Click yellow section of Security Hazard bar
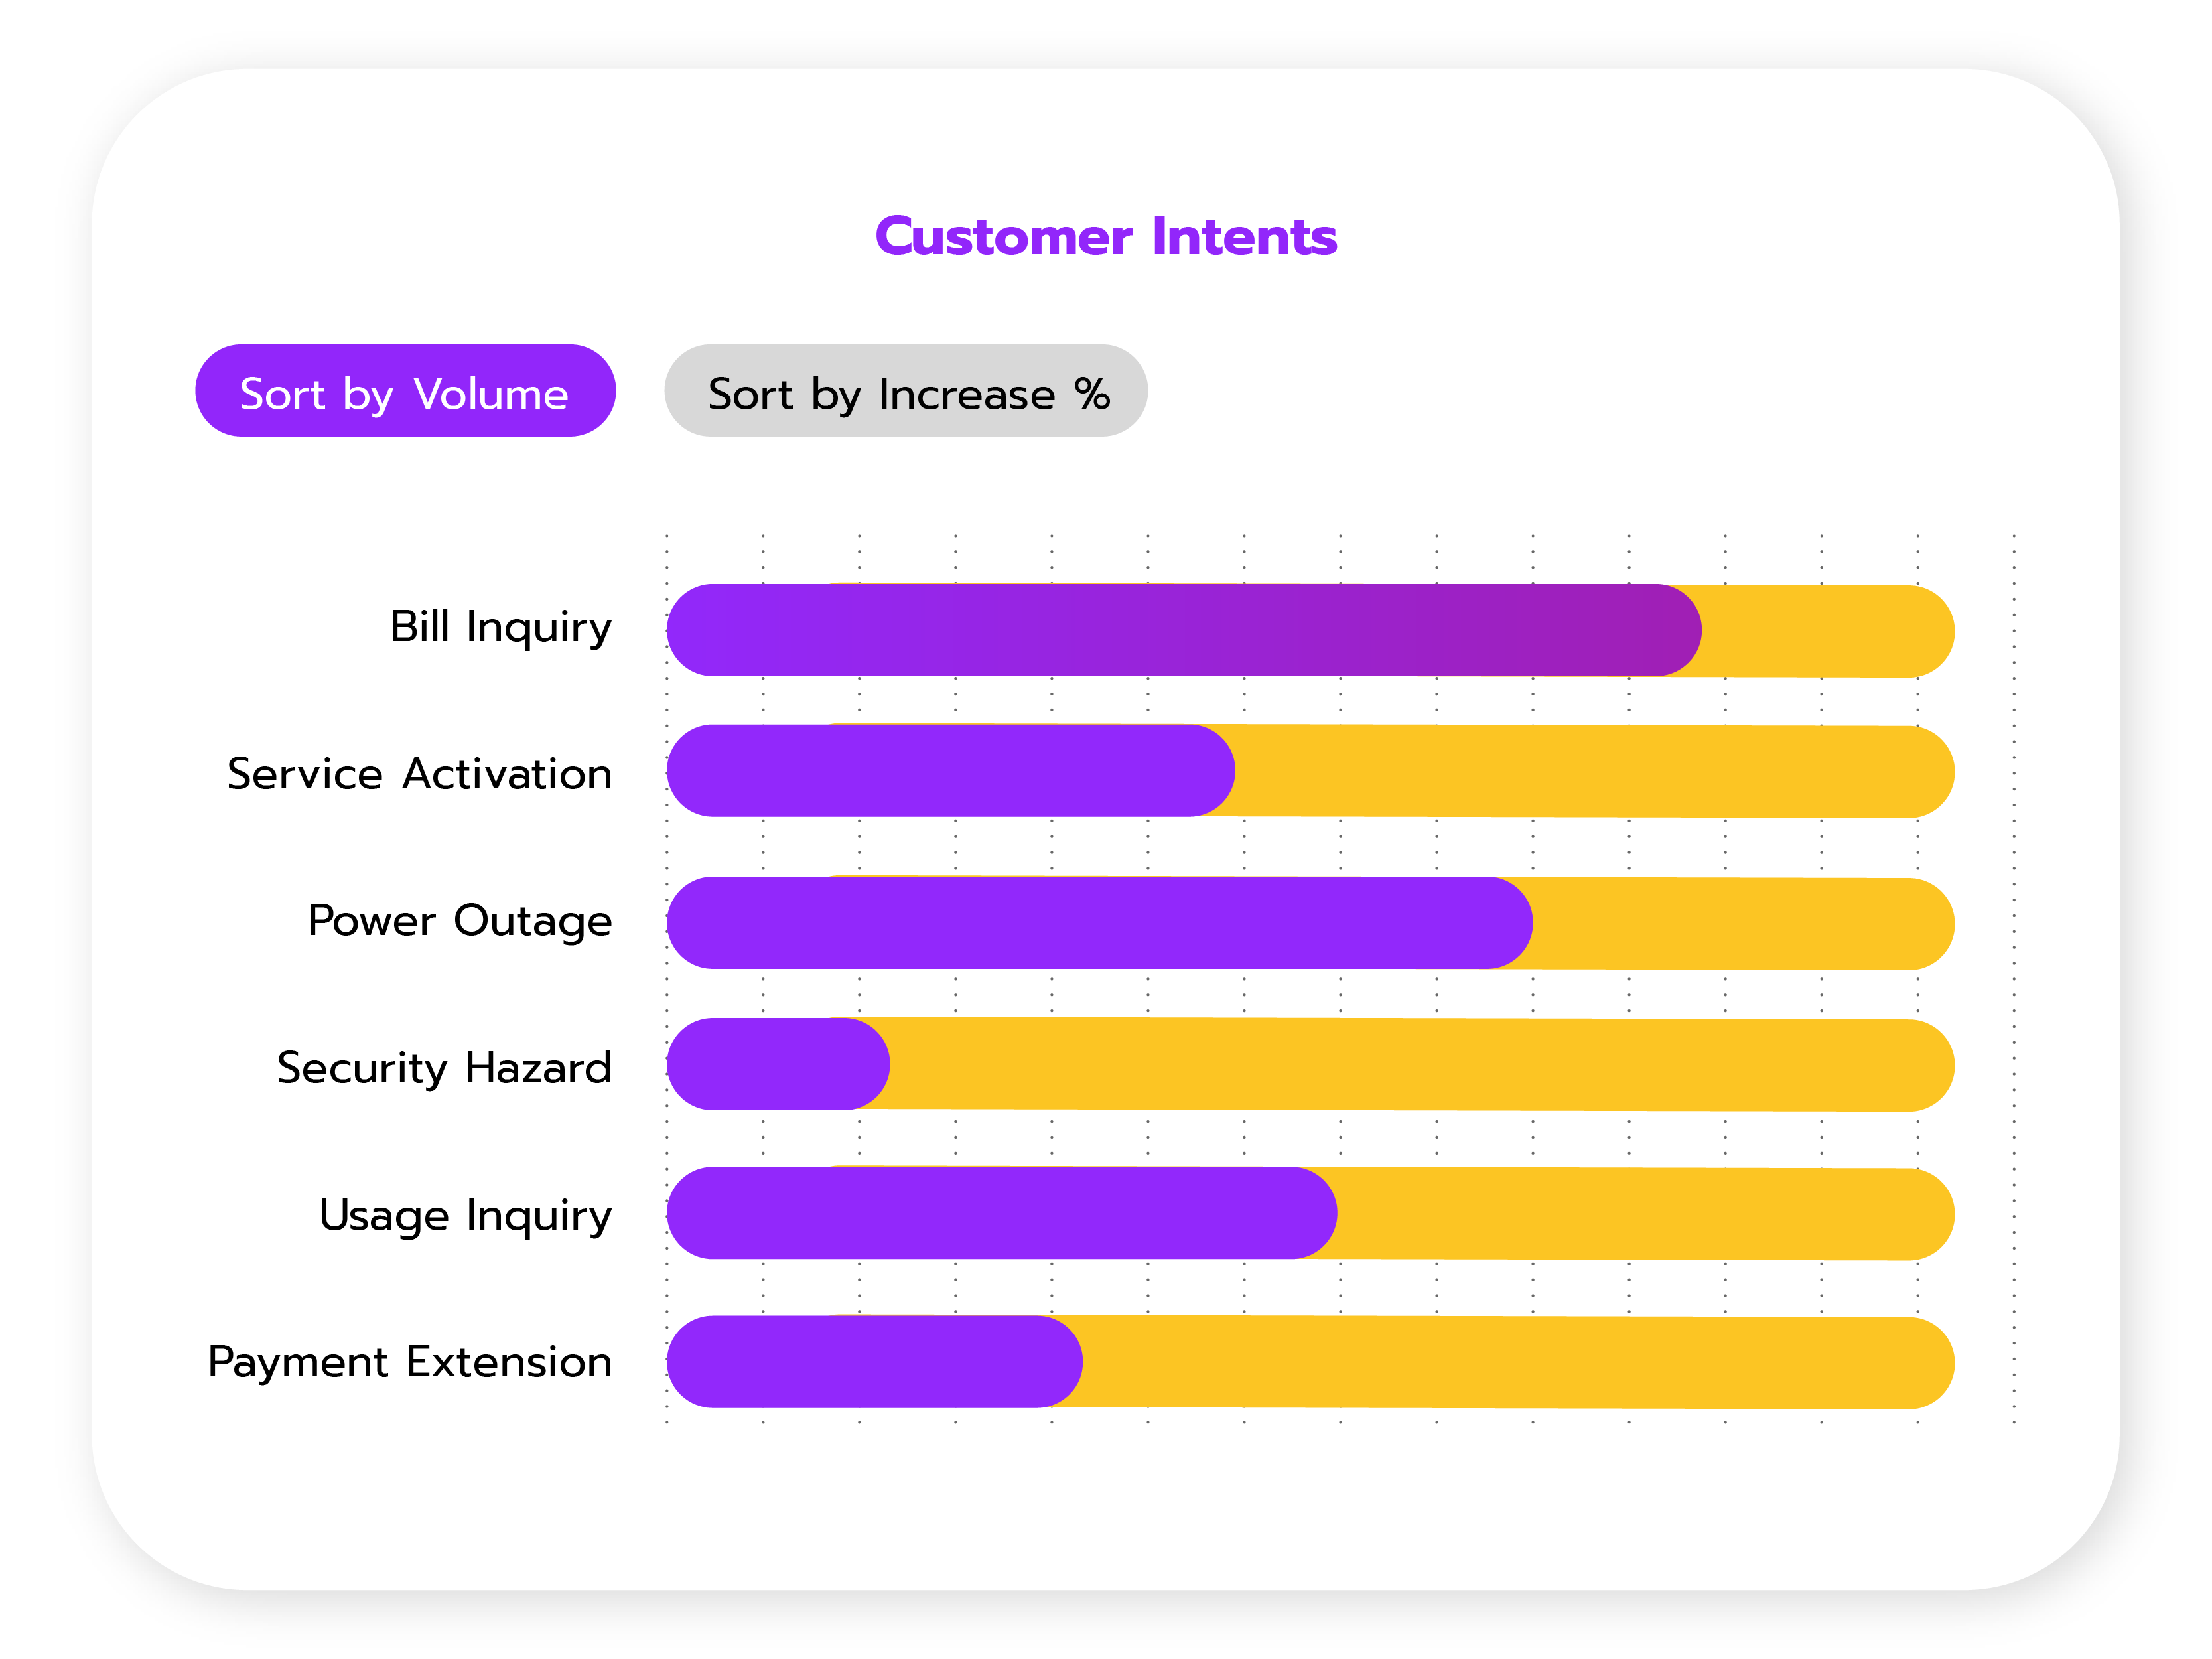The width and height of the screenshot is (2212, 1659). 1420,1065
